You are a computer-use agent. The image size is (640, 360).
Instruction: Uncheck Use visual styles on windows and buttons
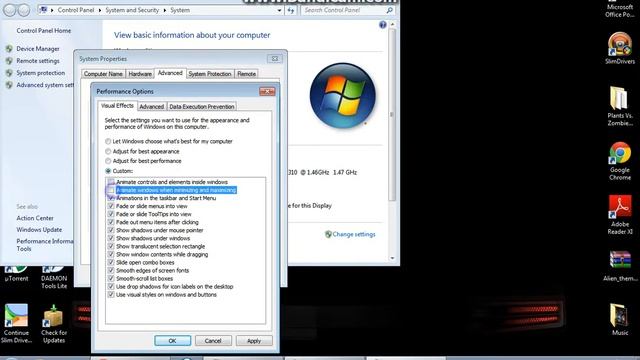click(x=111, y=295)
